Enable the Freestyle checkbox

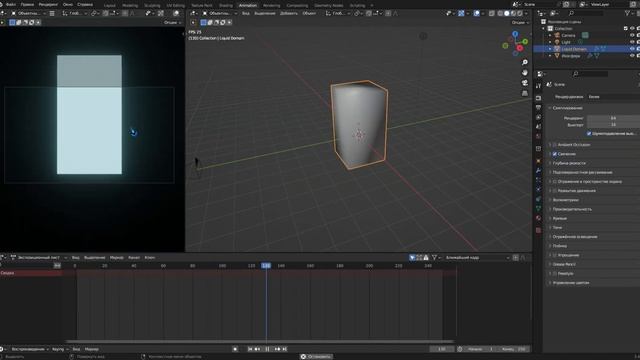click(x=554, y=273)
